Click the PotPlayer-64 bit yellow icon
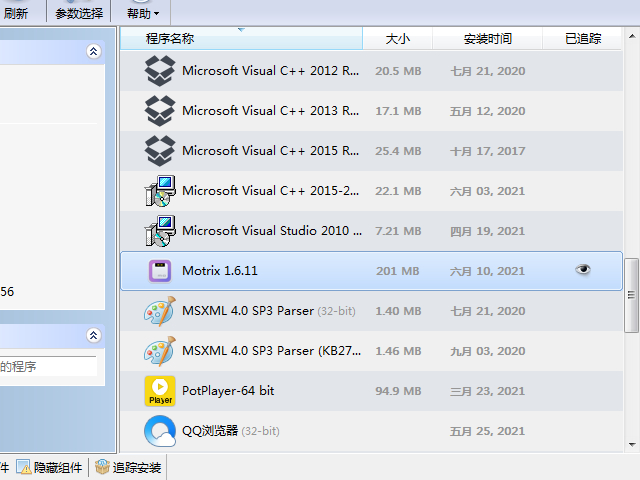Image resolution: width=640 pixels, height=480 pixels. coord(160,391)
